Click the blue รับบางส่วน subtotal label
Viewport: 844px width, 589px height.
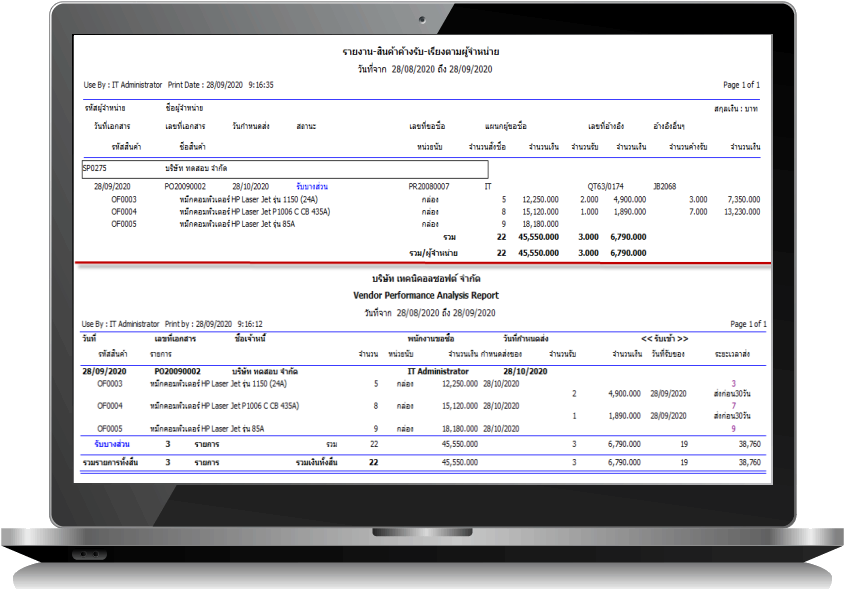(112, 444)
